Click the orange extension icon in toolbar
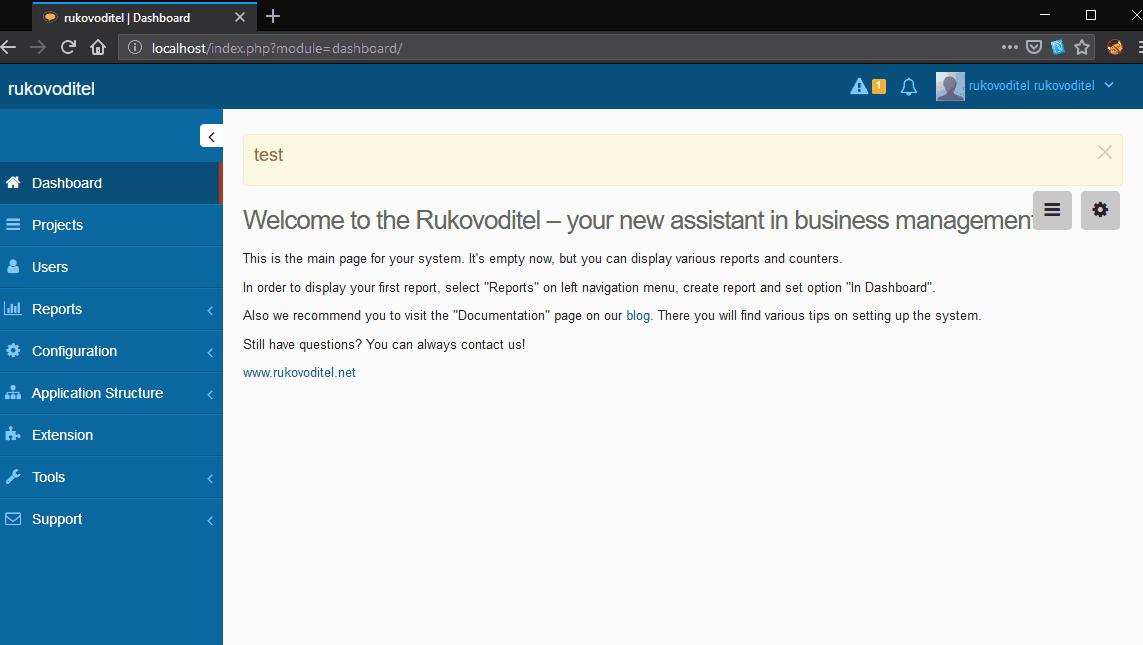This screenshot has width=1143, height=645. click(1115, 47)
